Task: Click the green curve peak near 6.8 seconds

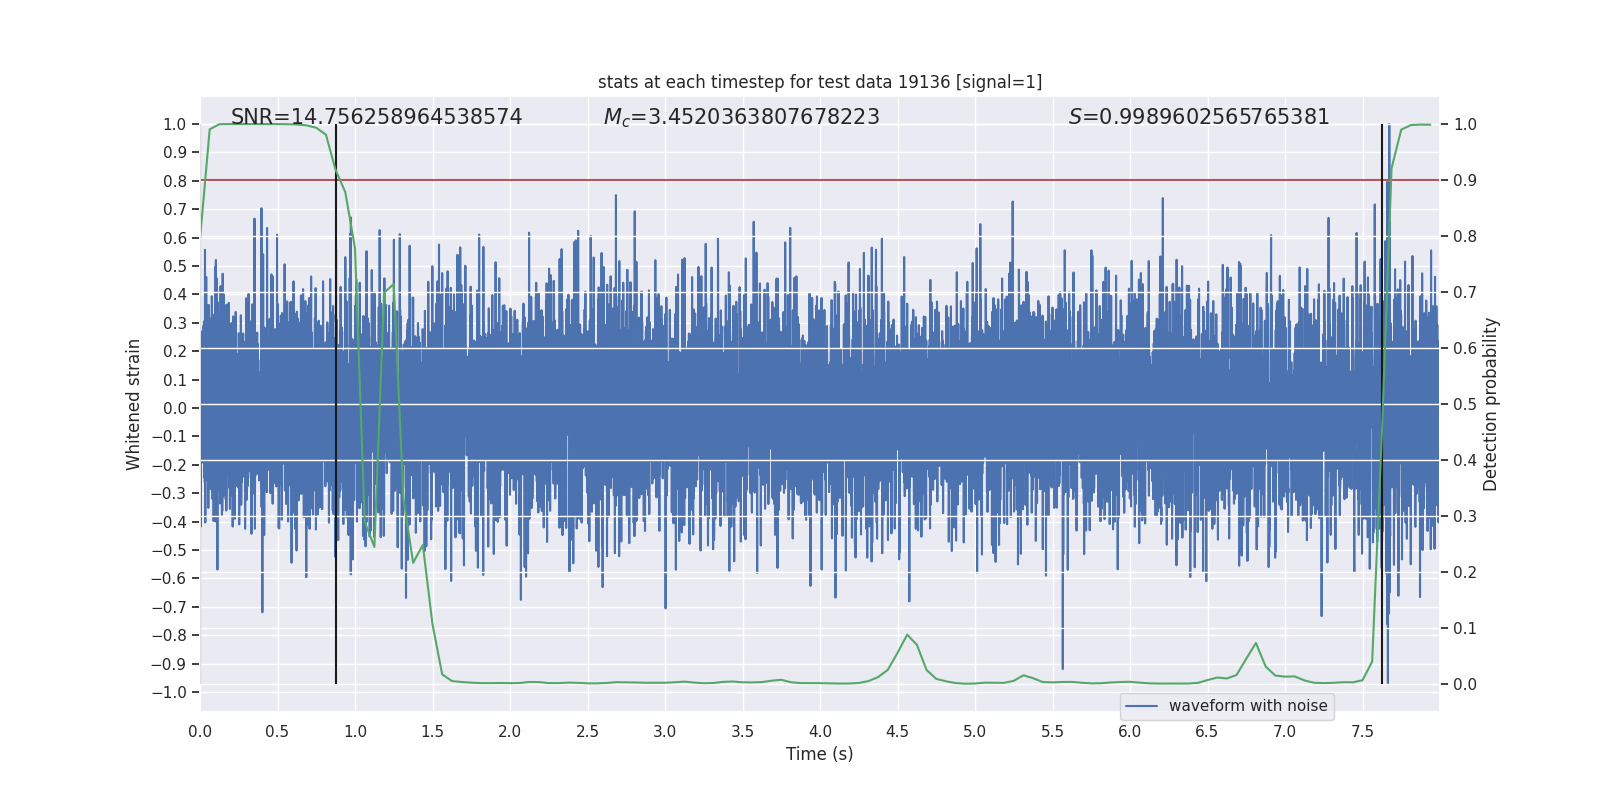Action: 1256,643
